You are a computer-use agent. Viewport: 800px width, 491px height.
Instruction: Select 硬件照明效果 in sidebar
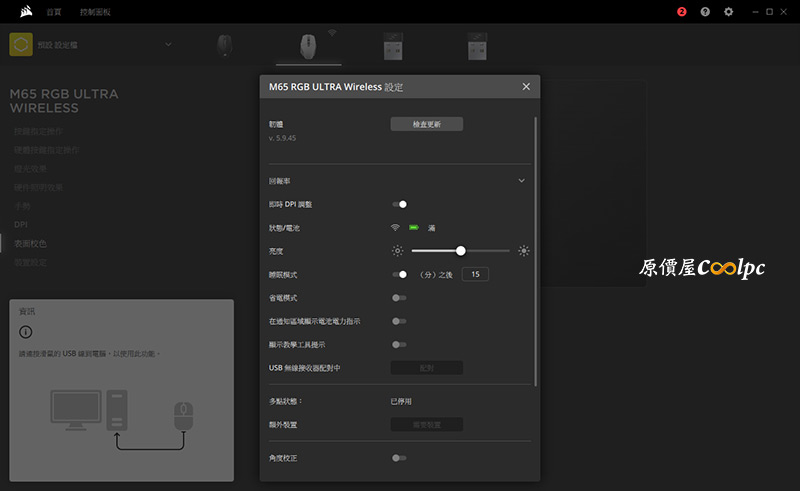point(38,188)
